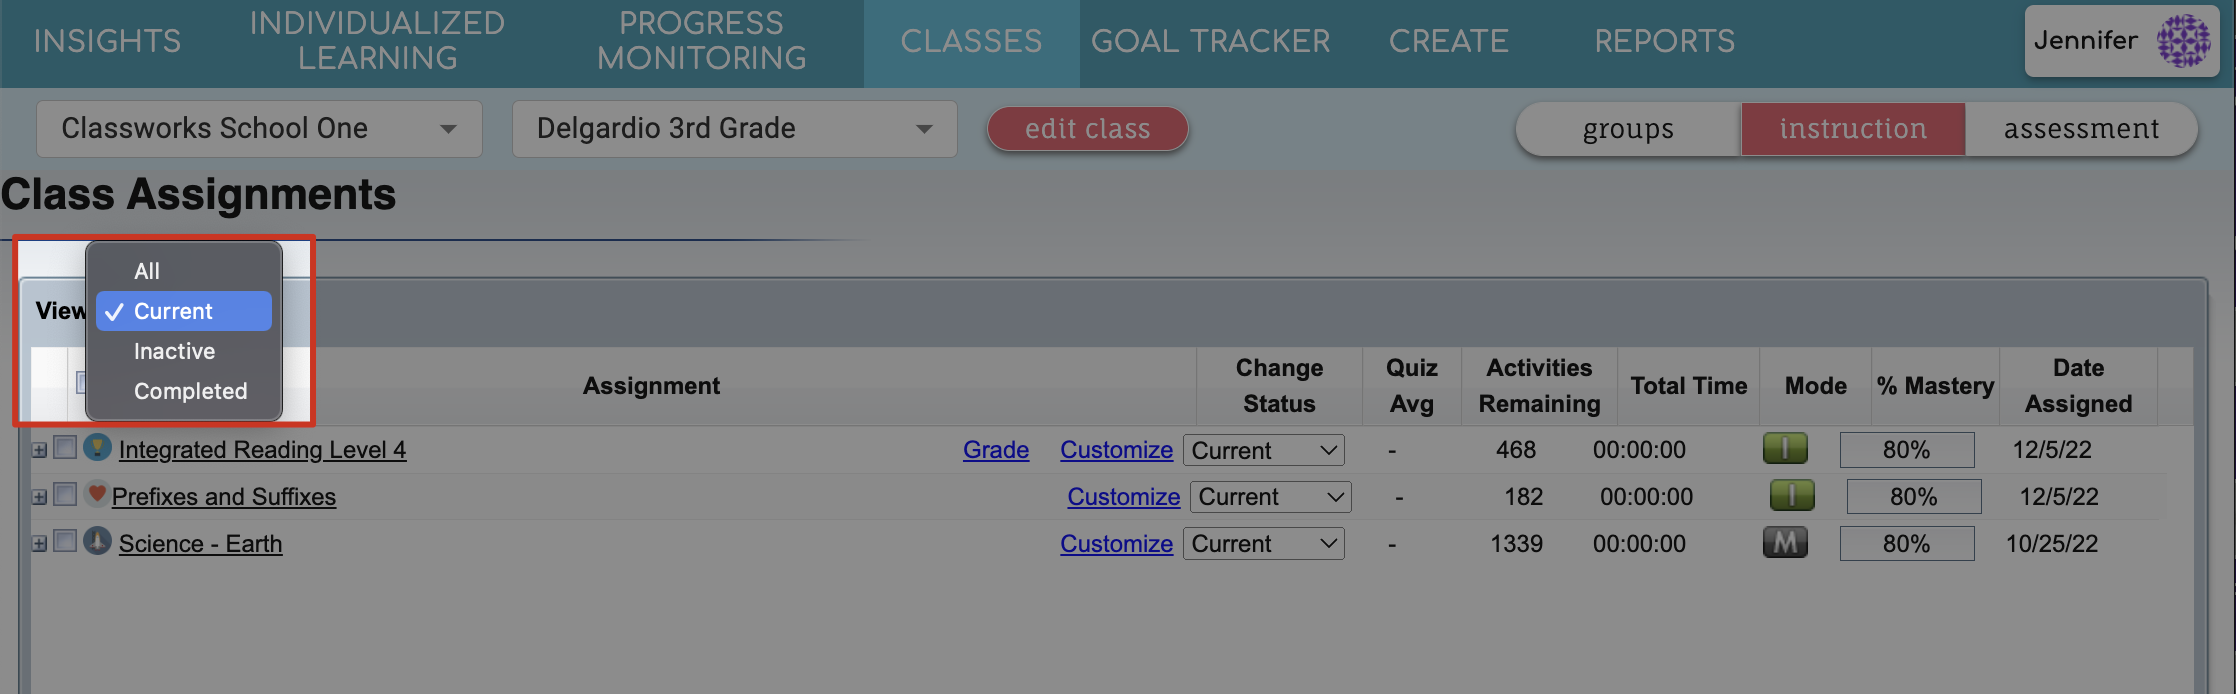This screenshot has width=2236, height=694.
Task: Click the edit class button
Action: 1087,128
